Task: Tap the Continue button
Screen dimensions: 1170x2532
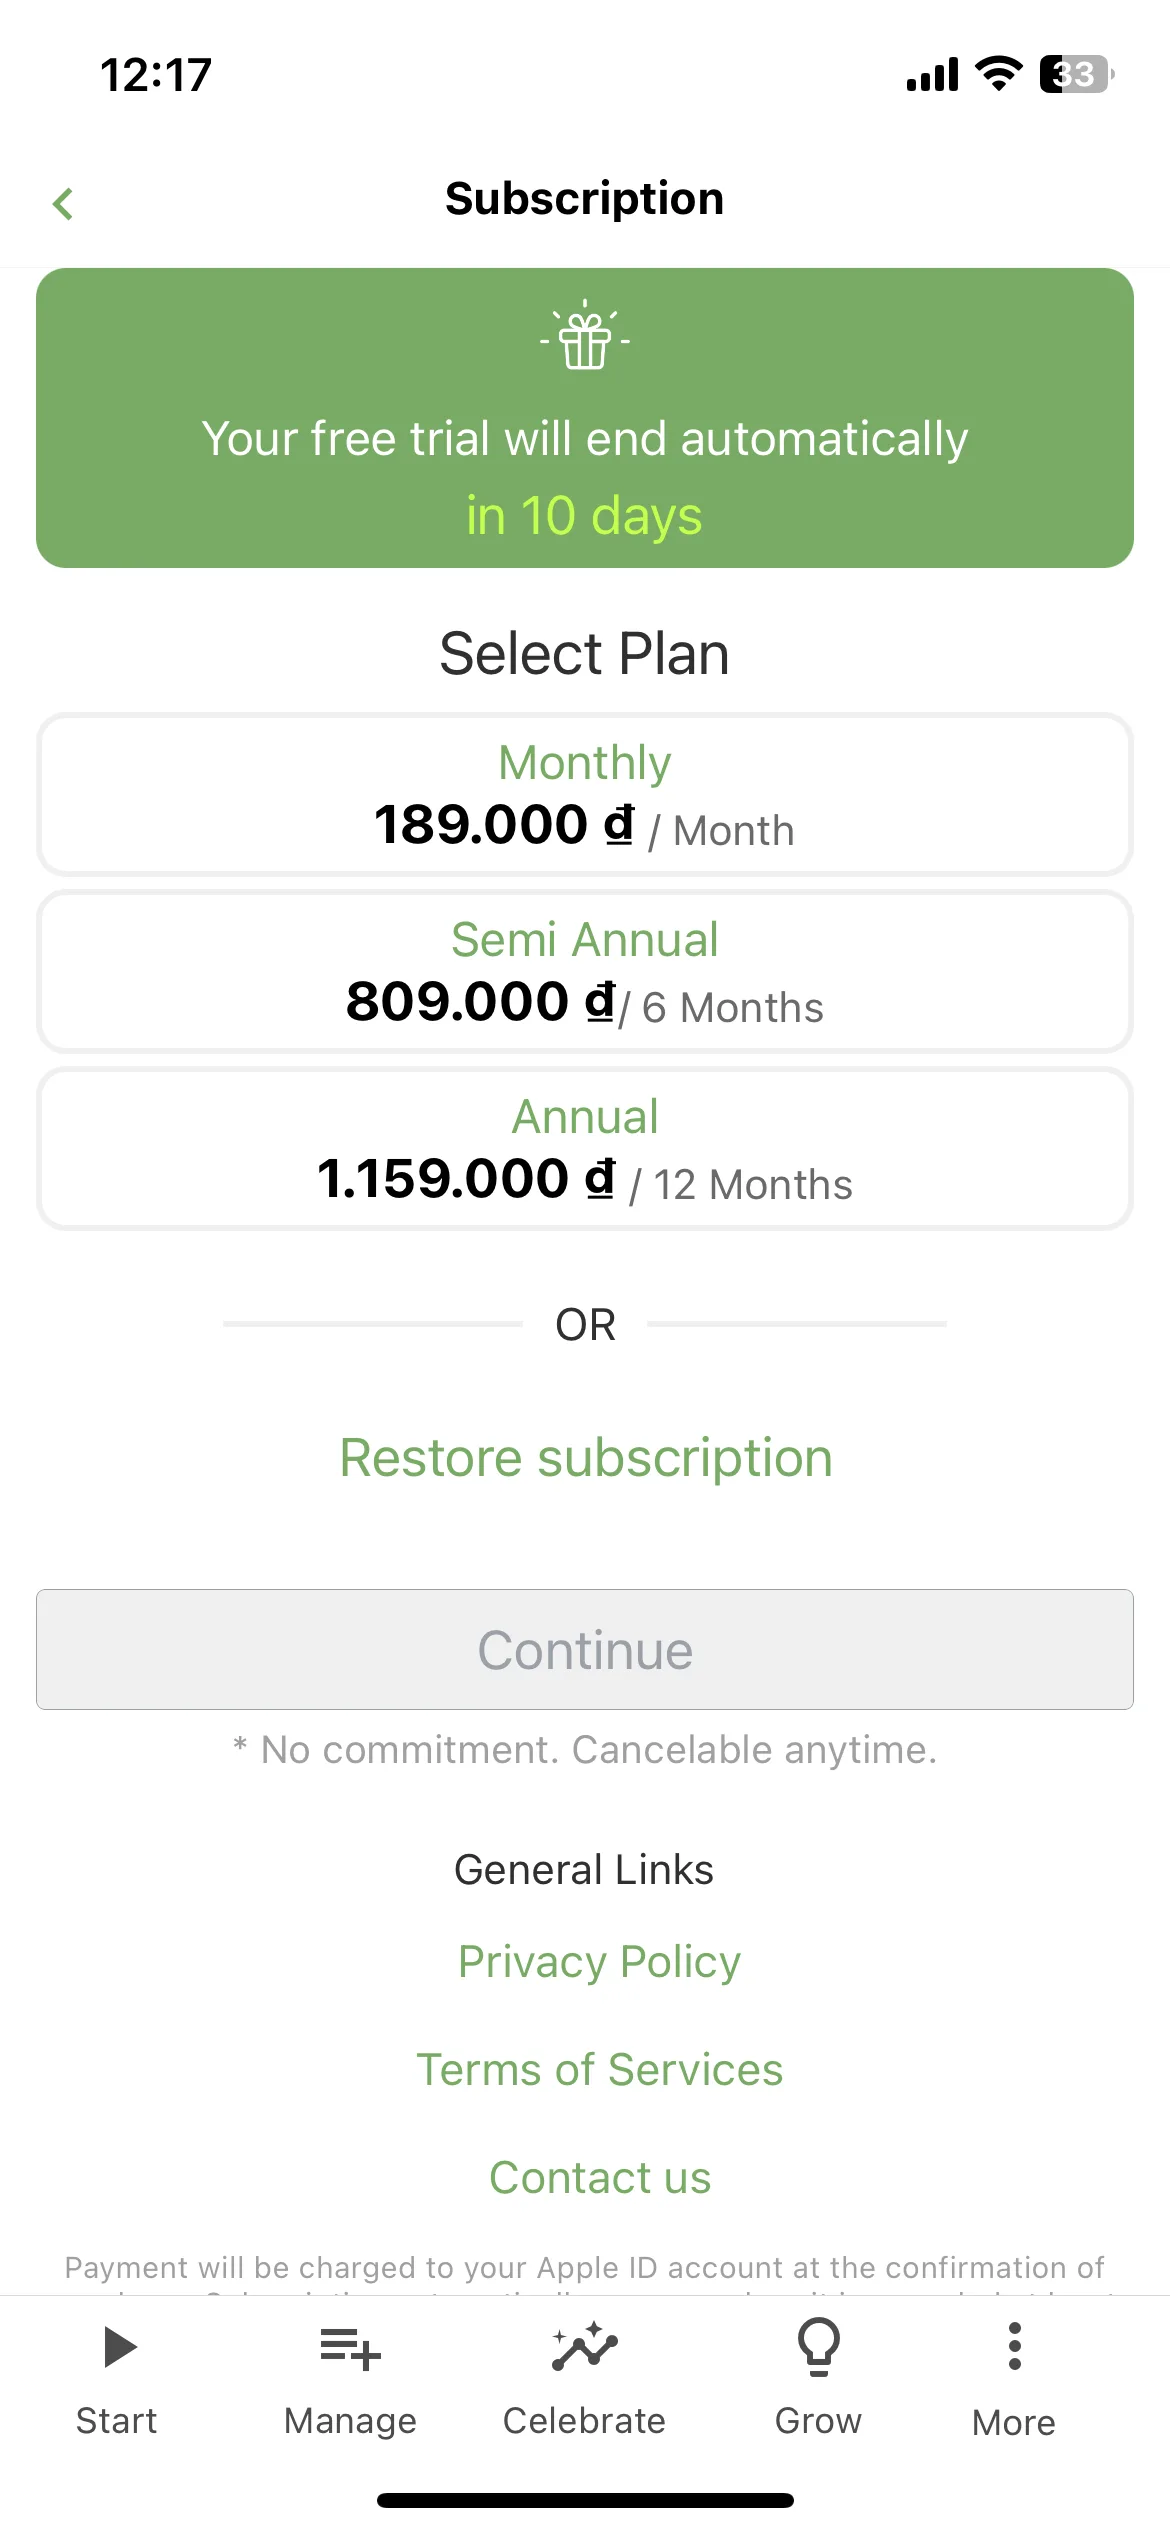Action: click(585, 1649)
